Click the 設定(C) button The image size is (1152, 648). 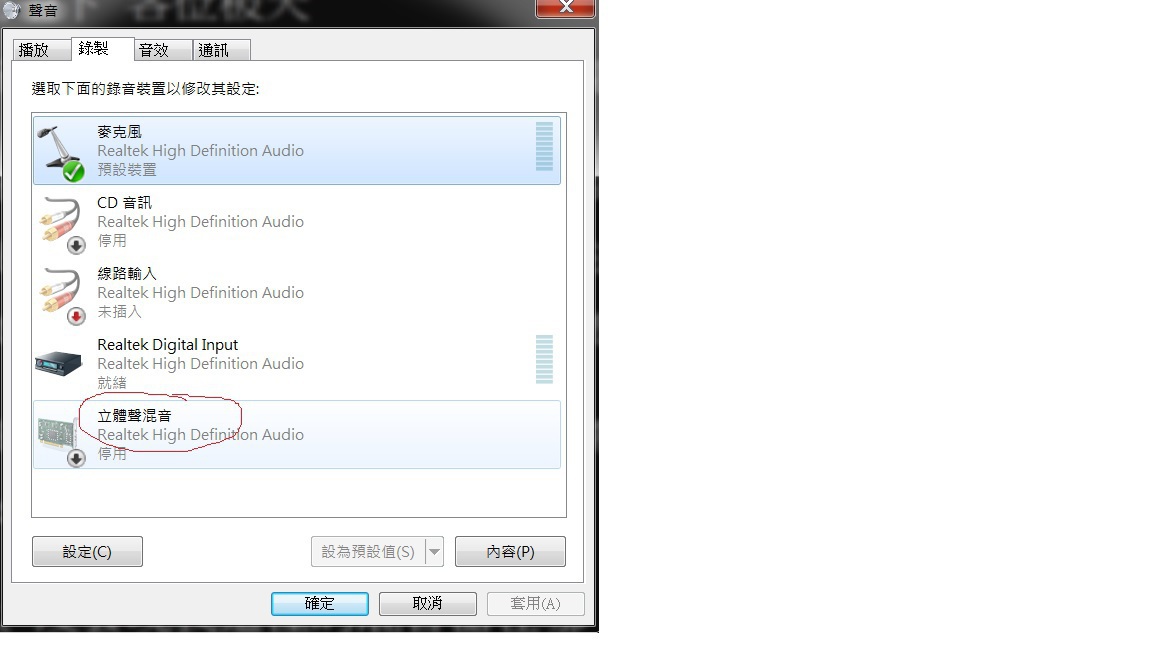[x=87, y=552]
